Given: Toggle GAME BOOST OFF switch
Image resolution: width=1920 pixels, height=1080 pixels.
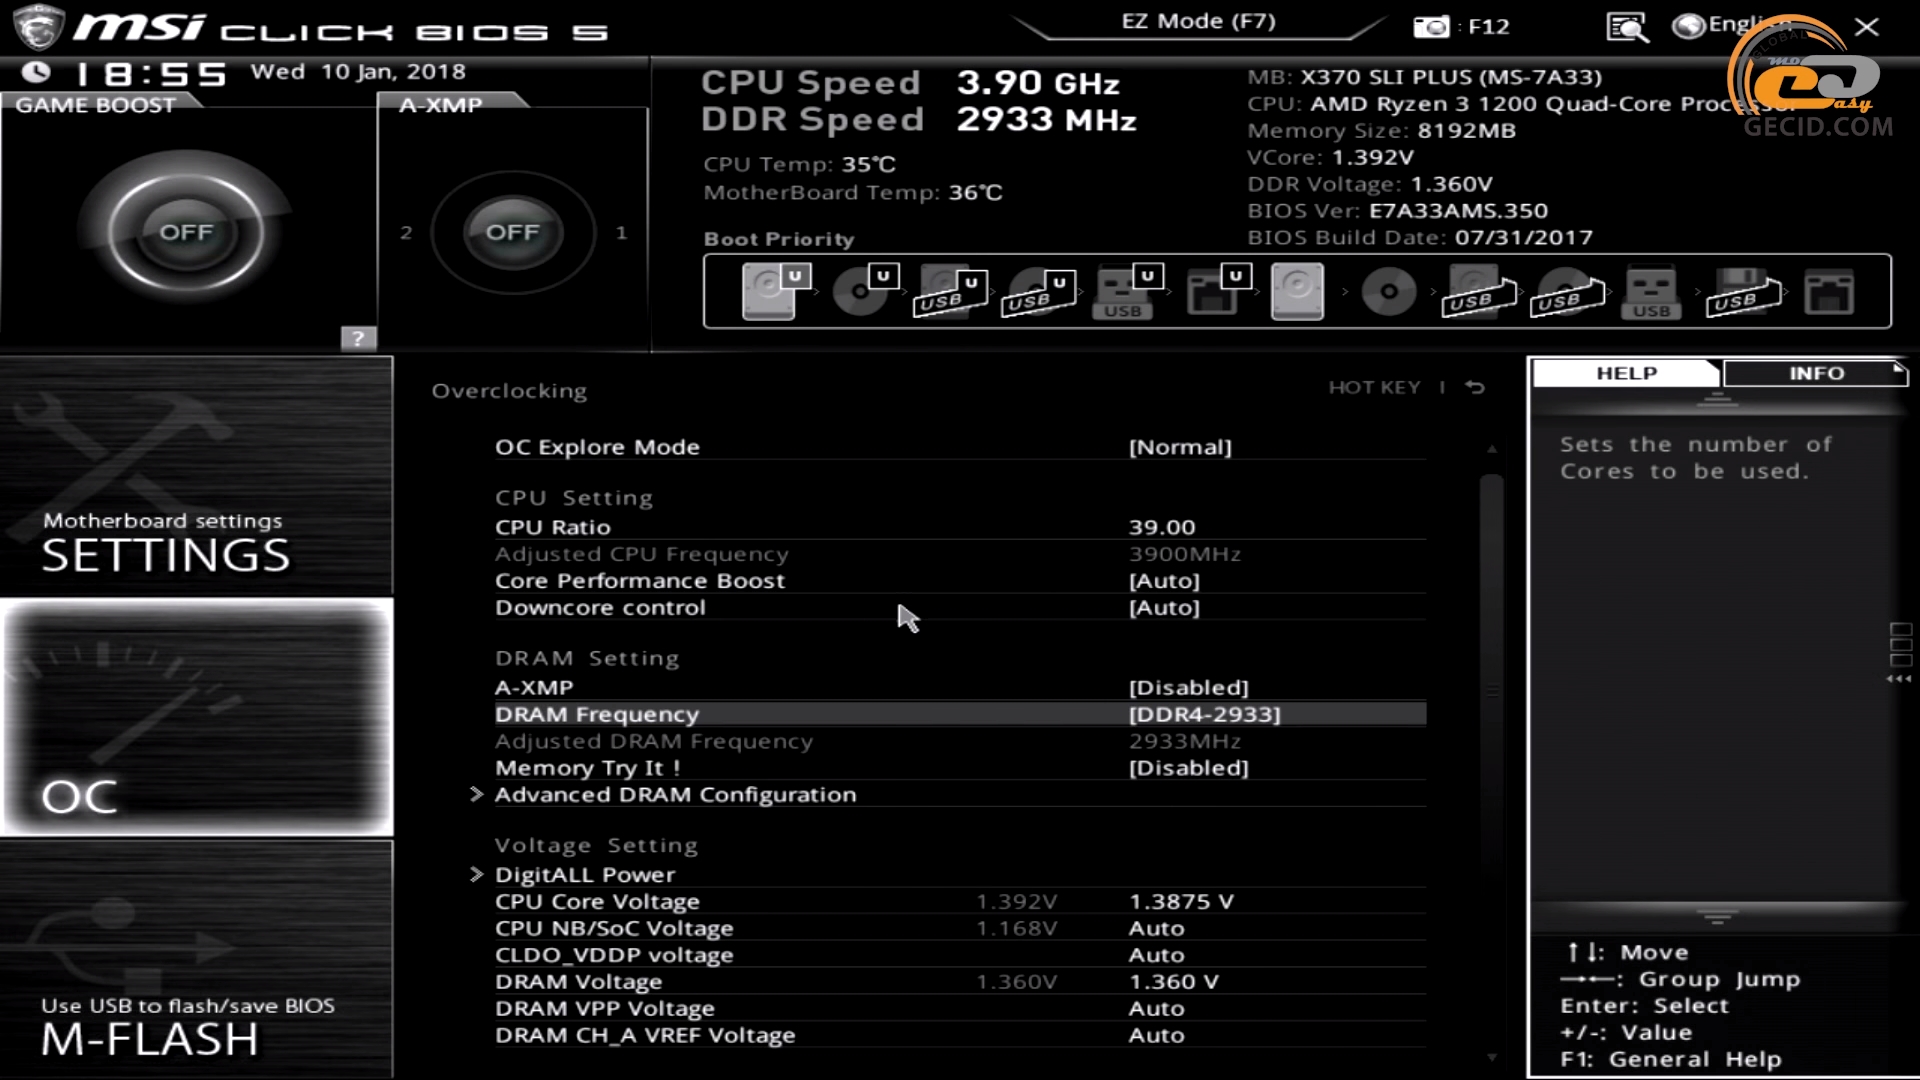Looking at the screenshot, I should click(186, 232).
